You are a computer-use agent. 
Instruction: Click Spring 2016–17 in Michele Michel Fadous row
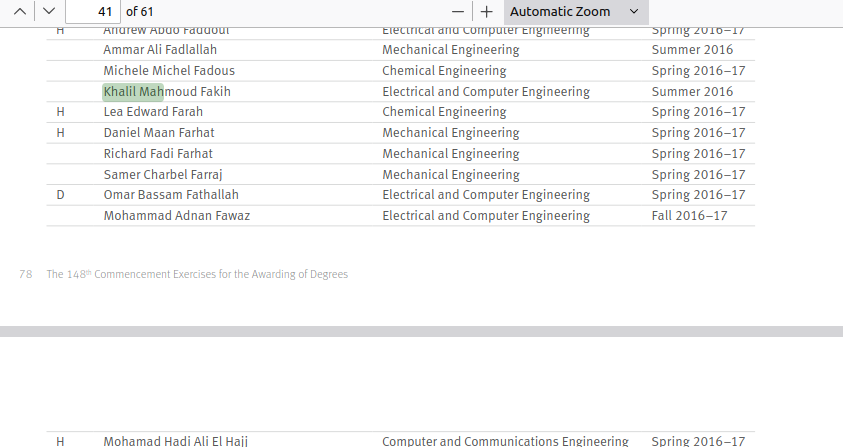(698, 71)
